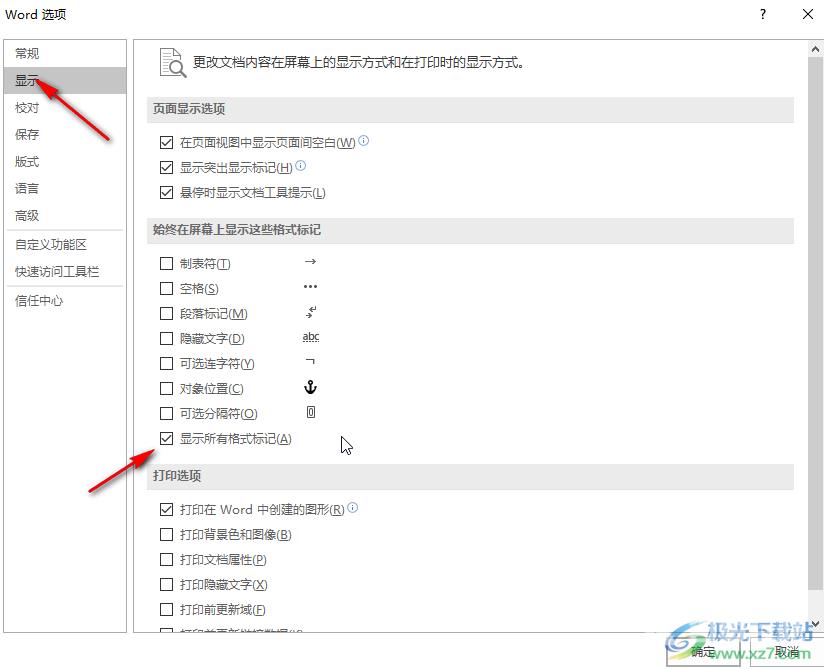Image resolution: width=824 pixels, height=670 pixels.
Task: Click the vertical scrollbar thumb
Action: point(815,323)
